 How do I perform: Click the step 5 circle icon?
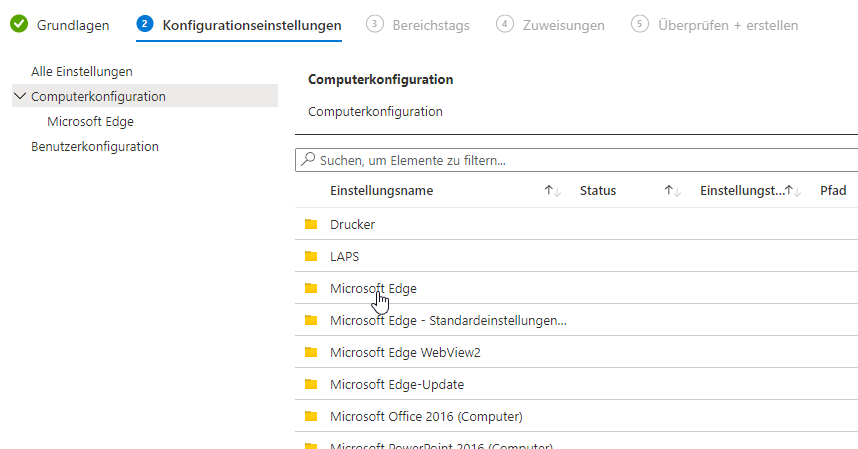point(640,24)
